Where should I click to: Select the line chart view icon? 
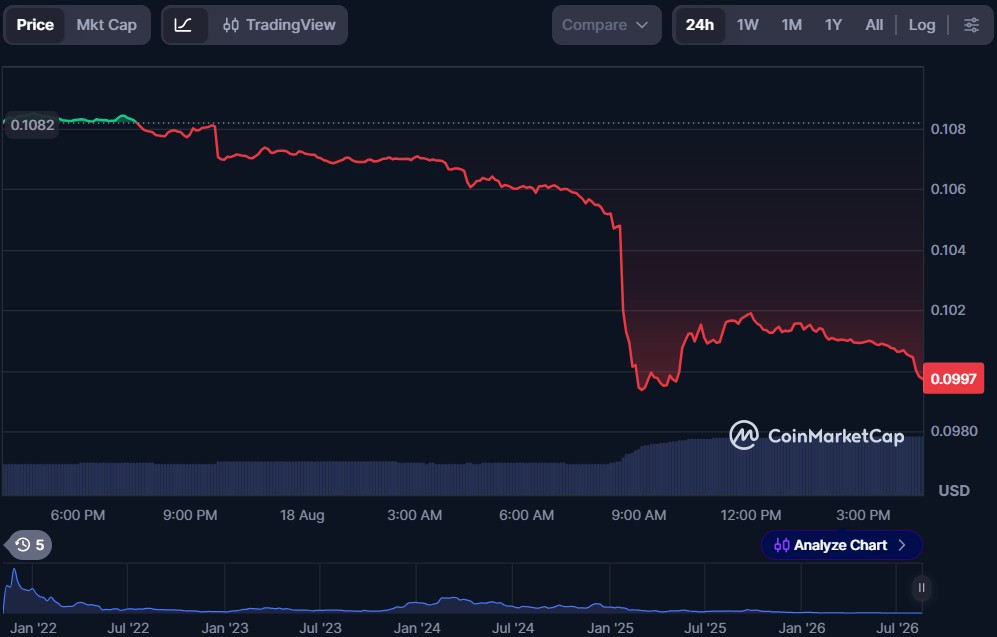pyautogui.click(x=184, y=25)
